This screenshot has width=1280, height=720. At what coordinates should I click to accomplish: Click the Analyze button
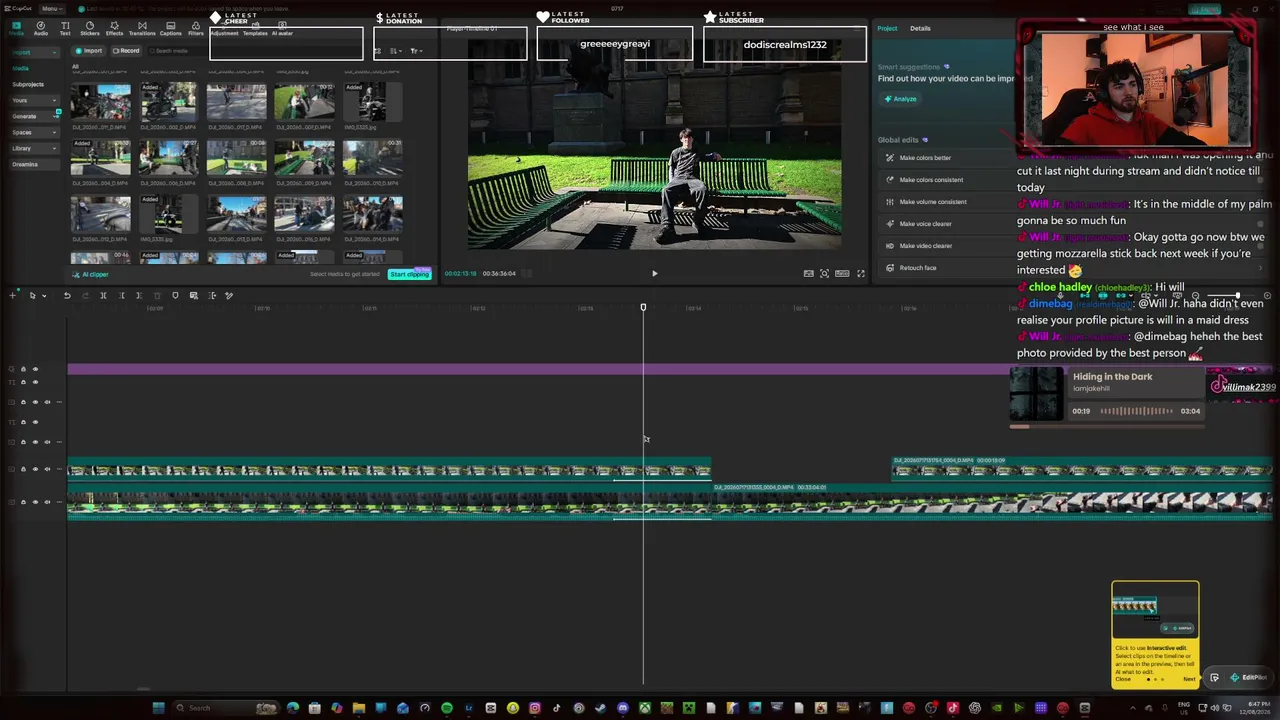900,99
